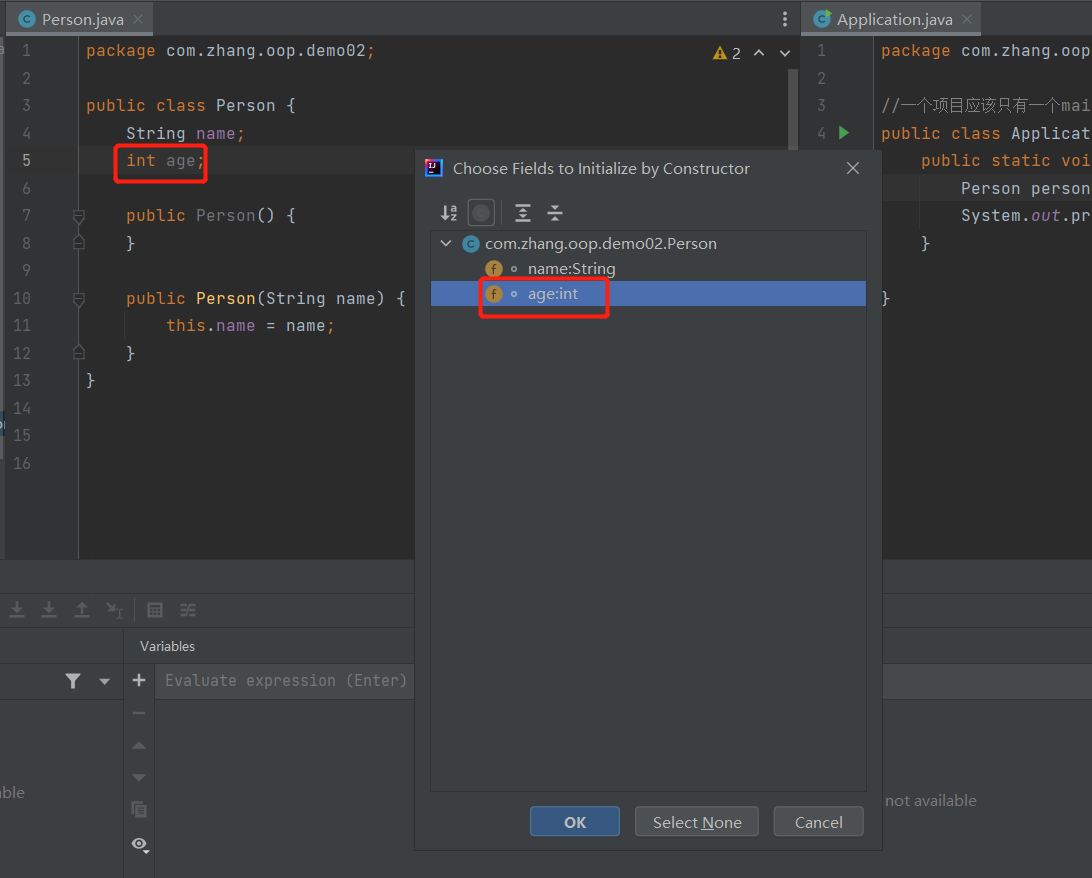The height and width of the screenshot is (878, 1092).
Task: Click the warning indicator showing 2 problems
Action: tap(726, 53)
